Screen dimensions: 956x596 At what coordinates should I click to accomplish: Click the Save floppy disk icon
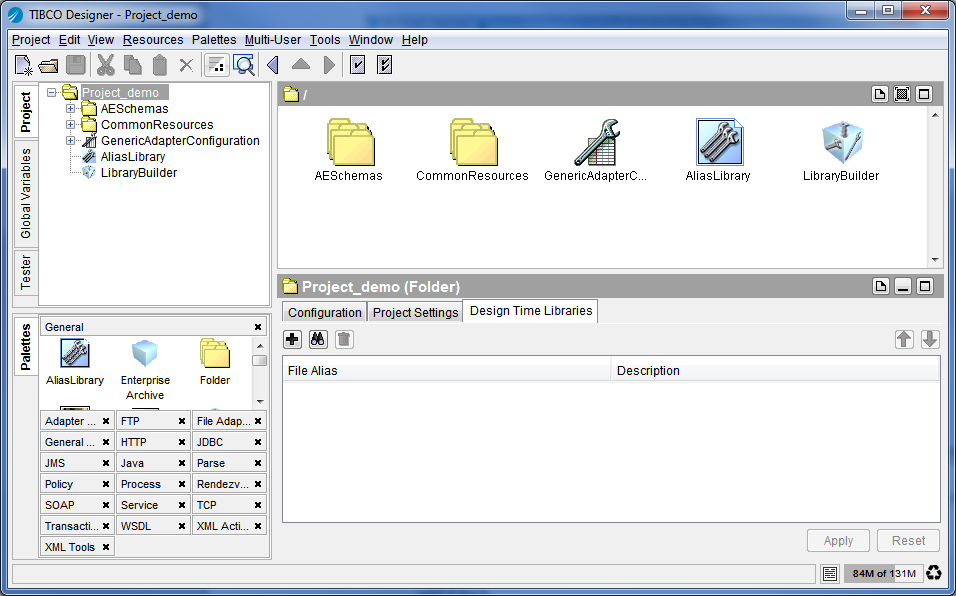pos(76,65)
